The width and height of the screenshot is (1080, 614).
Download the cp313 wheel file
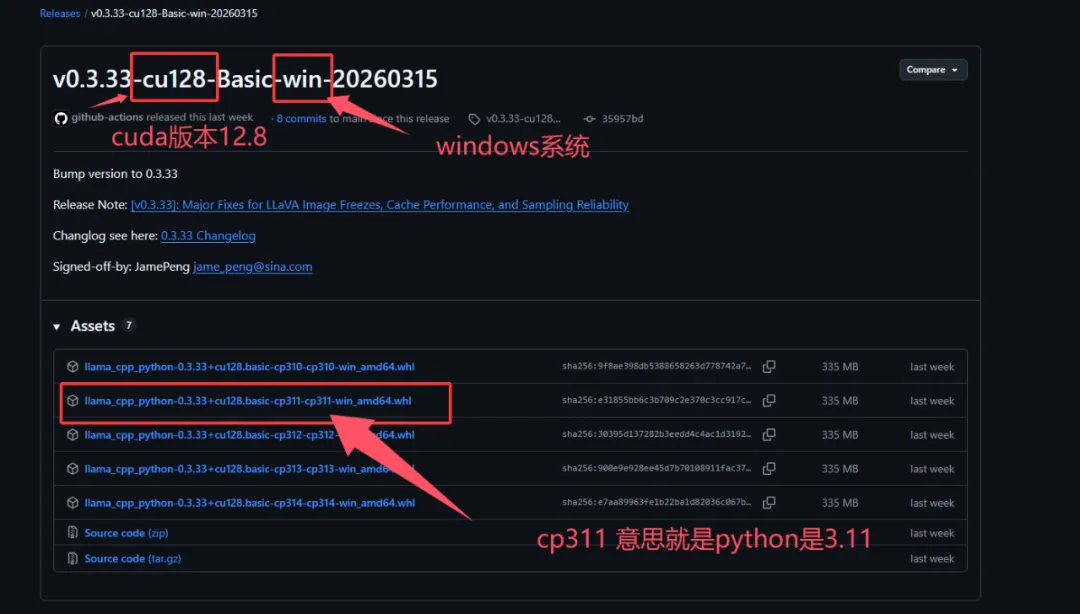pos(249,469)
